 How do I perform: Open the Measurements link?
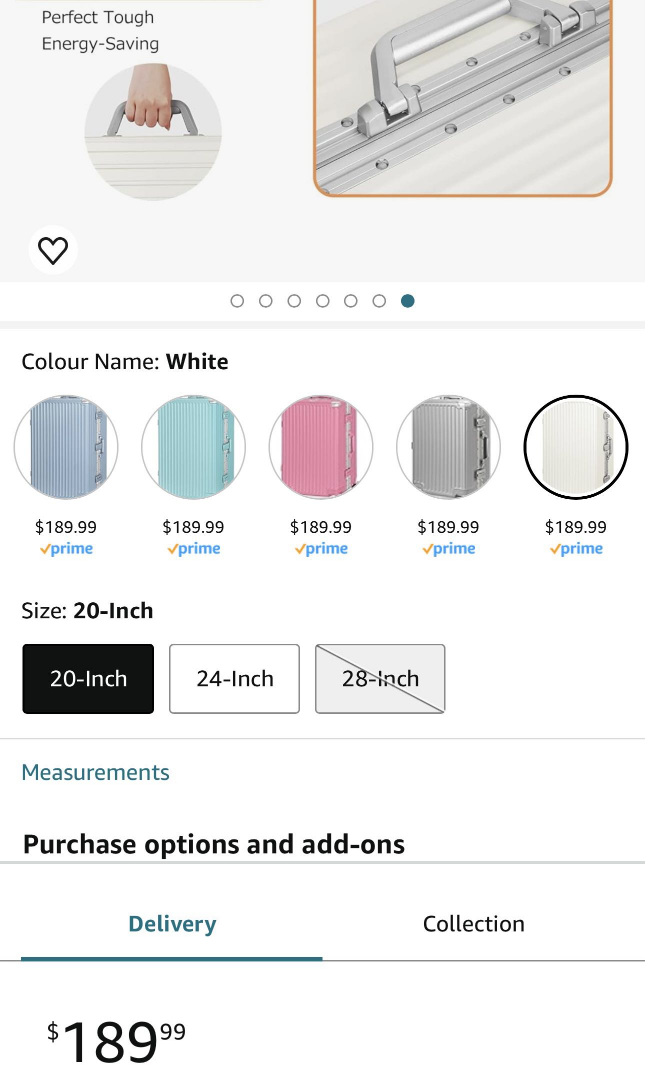(96, 772)
